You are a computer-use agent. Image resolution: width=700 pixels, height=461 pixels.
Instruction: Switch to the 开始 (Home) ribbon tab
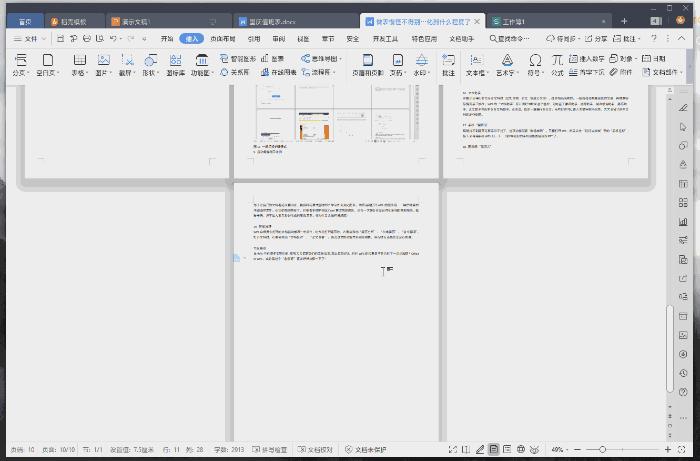click(x=167, y=38)
